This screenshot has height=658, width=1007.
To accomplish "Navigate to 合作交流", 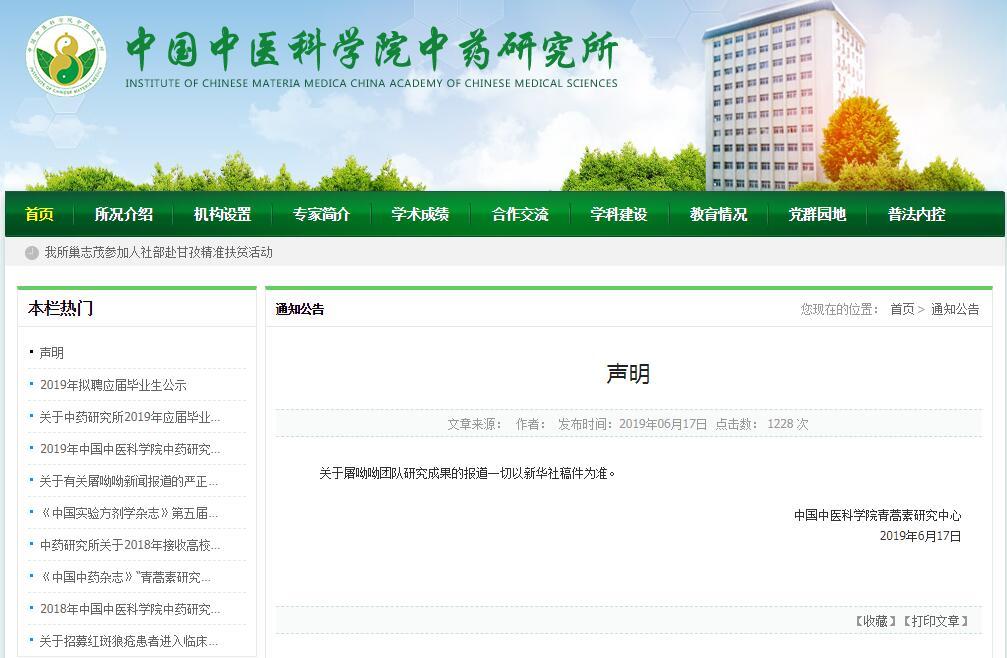I will tap(520, 214).
